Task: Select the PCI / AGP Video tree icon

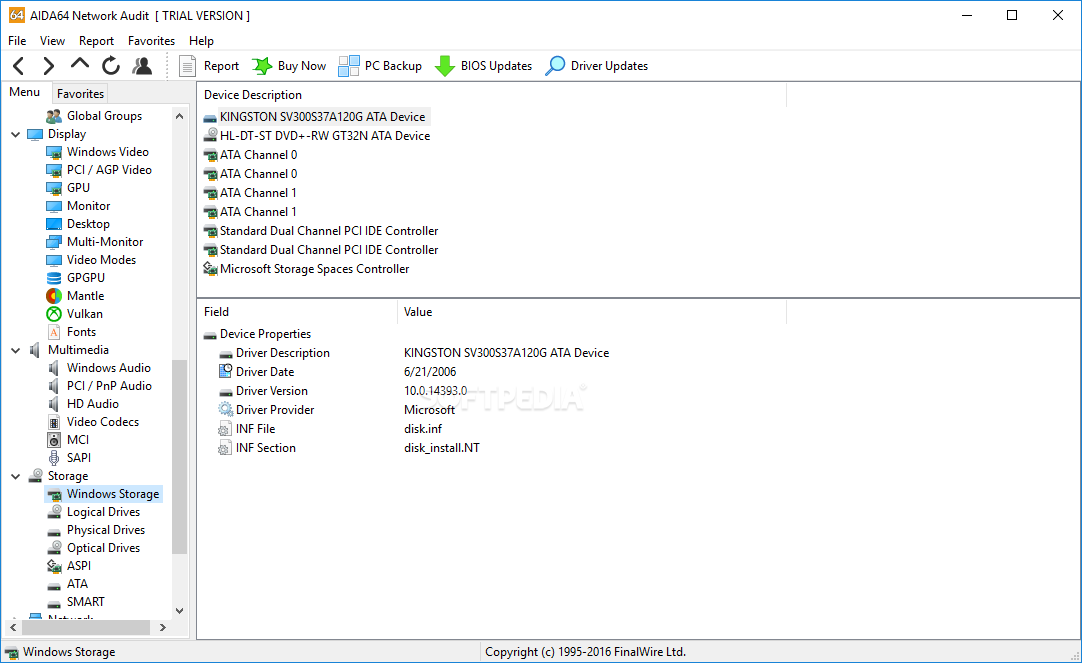Action: (x=54, y=170)
